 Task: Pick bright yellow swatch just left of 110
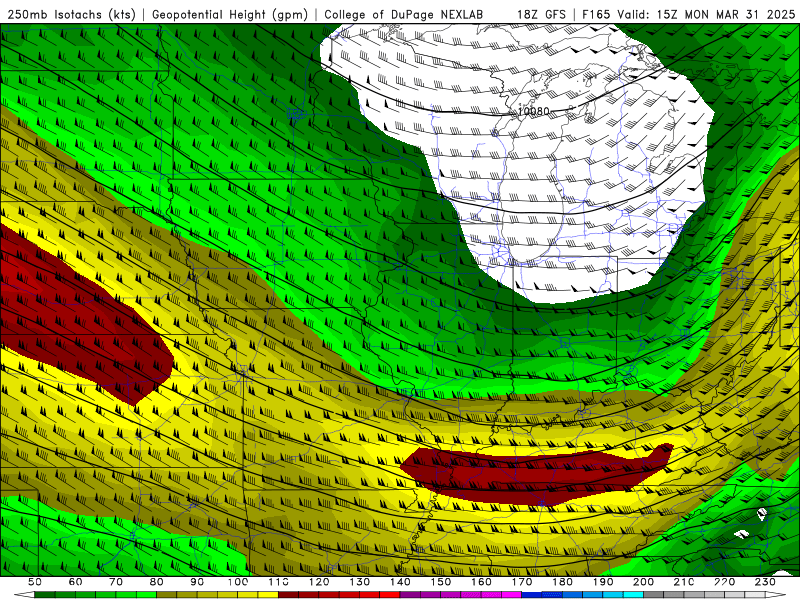tap(268, 595)
